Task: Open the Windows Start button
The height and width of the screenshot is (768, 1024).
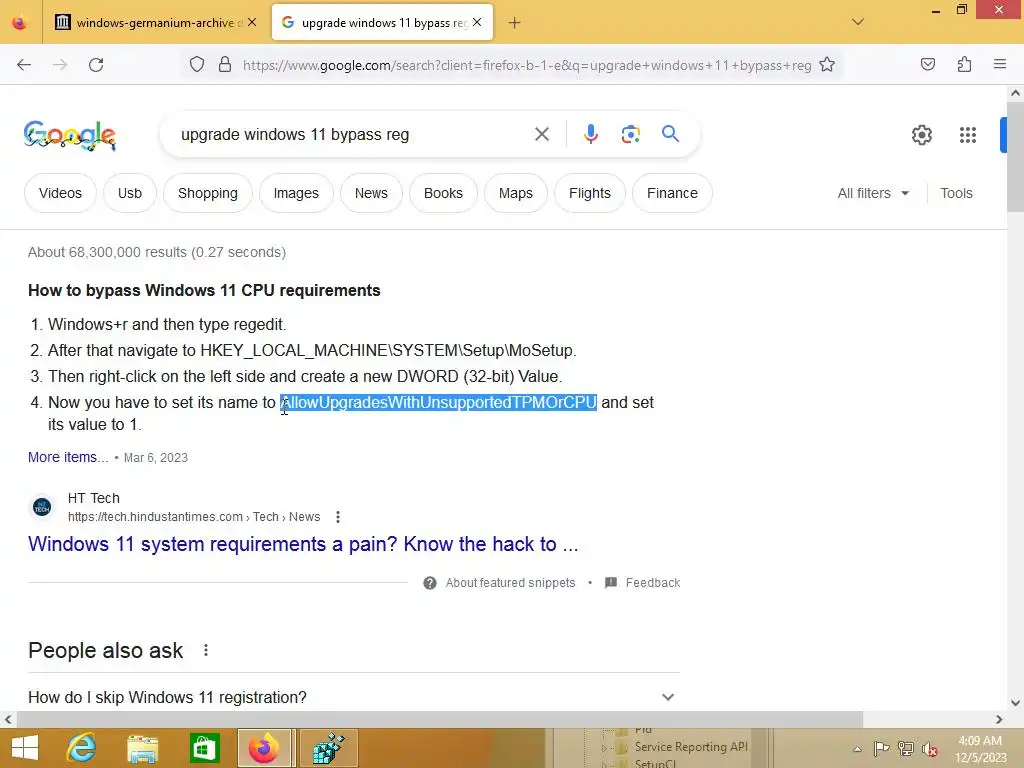Action: (25, 748)
